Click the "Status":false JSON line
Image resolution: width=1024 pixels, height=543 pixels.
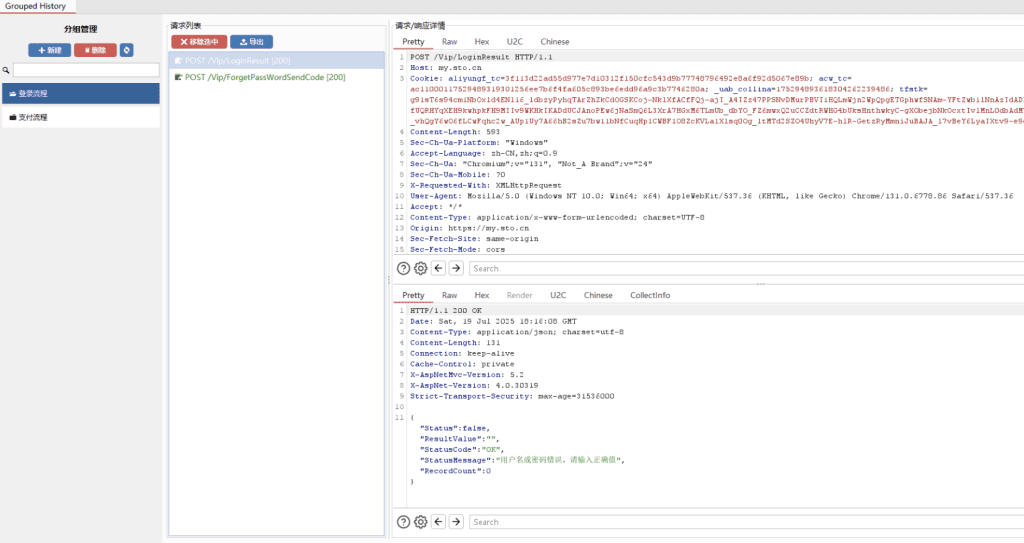[455, 429]
